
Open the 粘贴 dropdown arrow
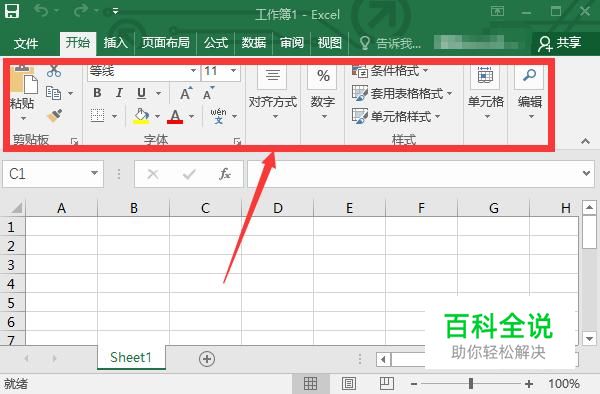point(23,119)
